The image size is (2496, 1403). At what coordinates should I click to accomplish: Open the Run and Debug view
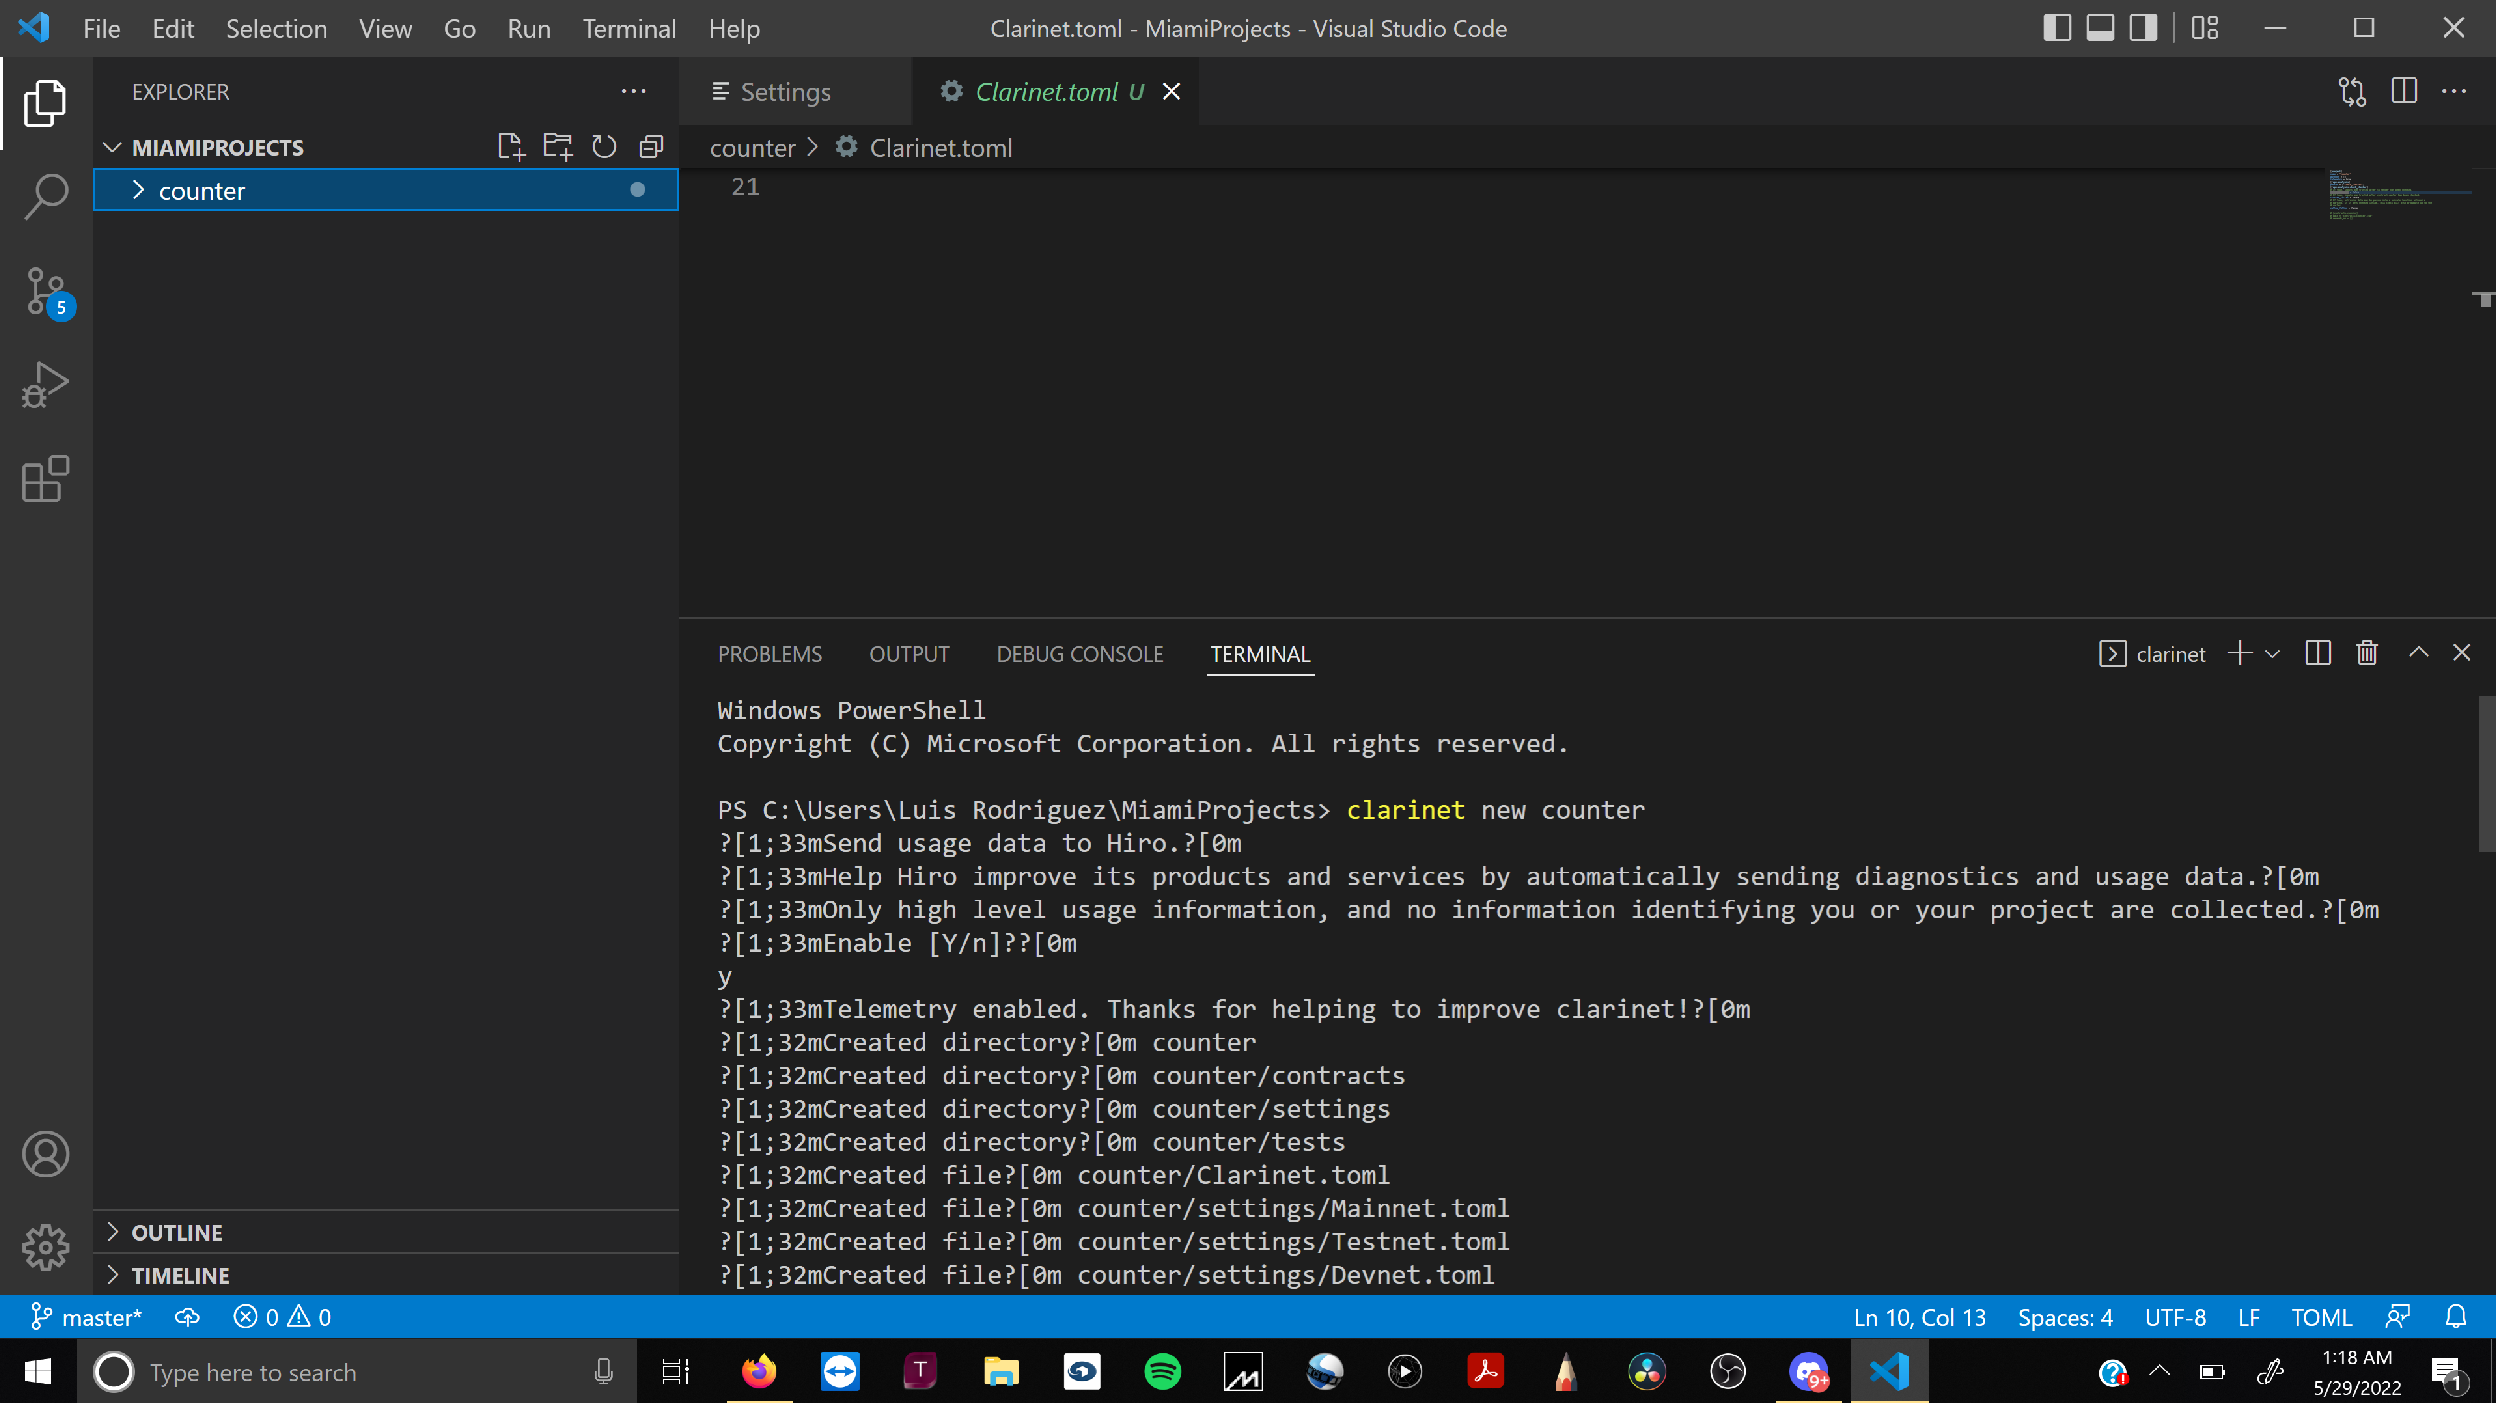[x=46, y=385]
